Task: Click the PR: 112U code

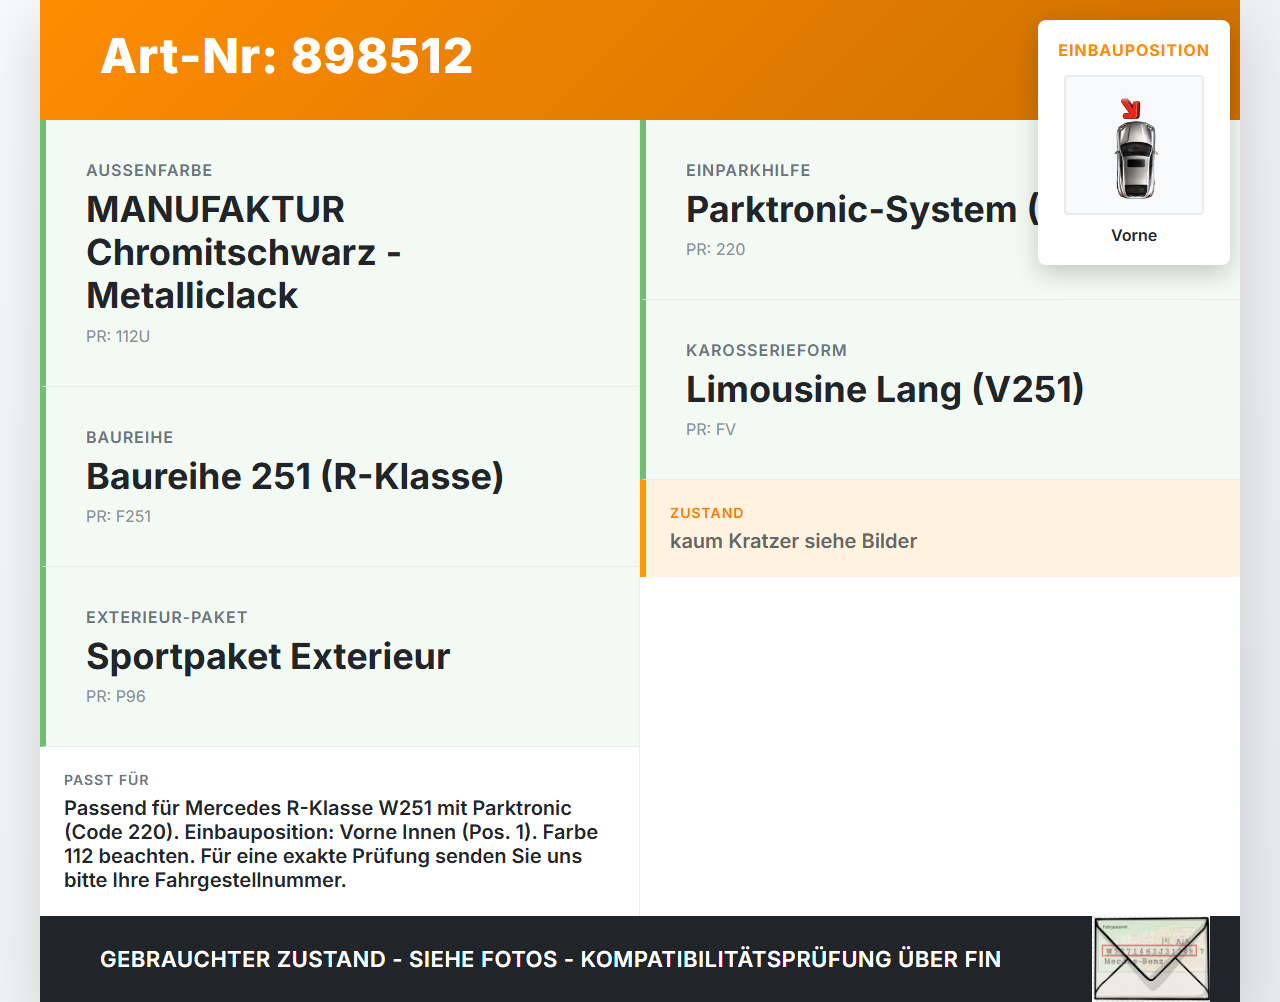Action: (x=118, y=336)
